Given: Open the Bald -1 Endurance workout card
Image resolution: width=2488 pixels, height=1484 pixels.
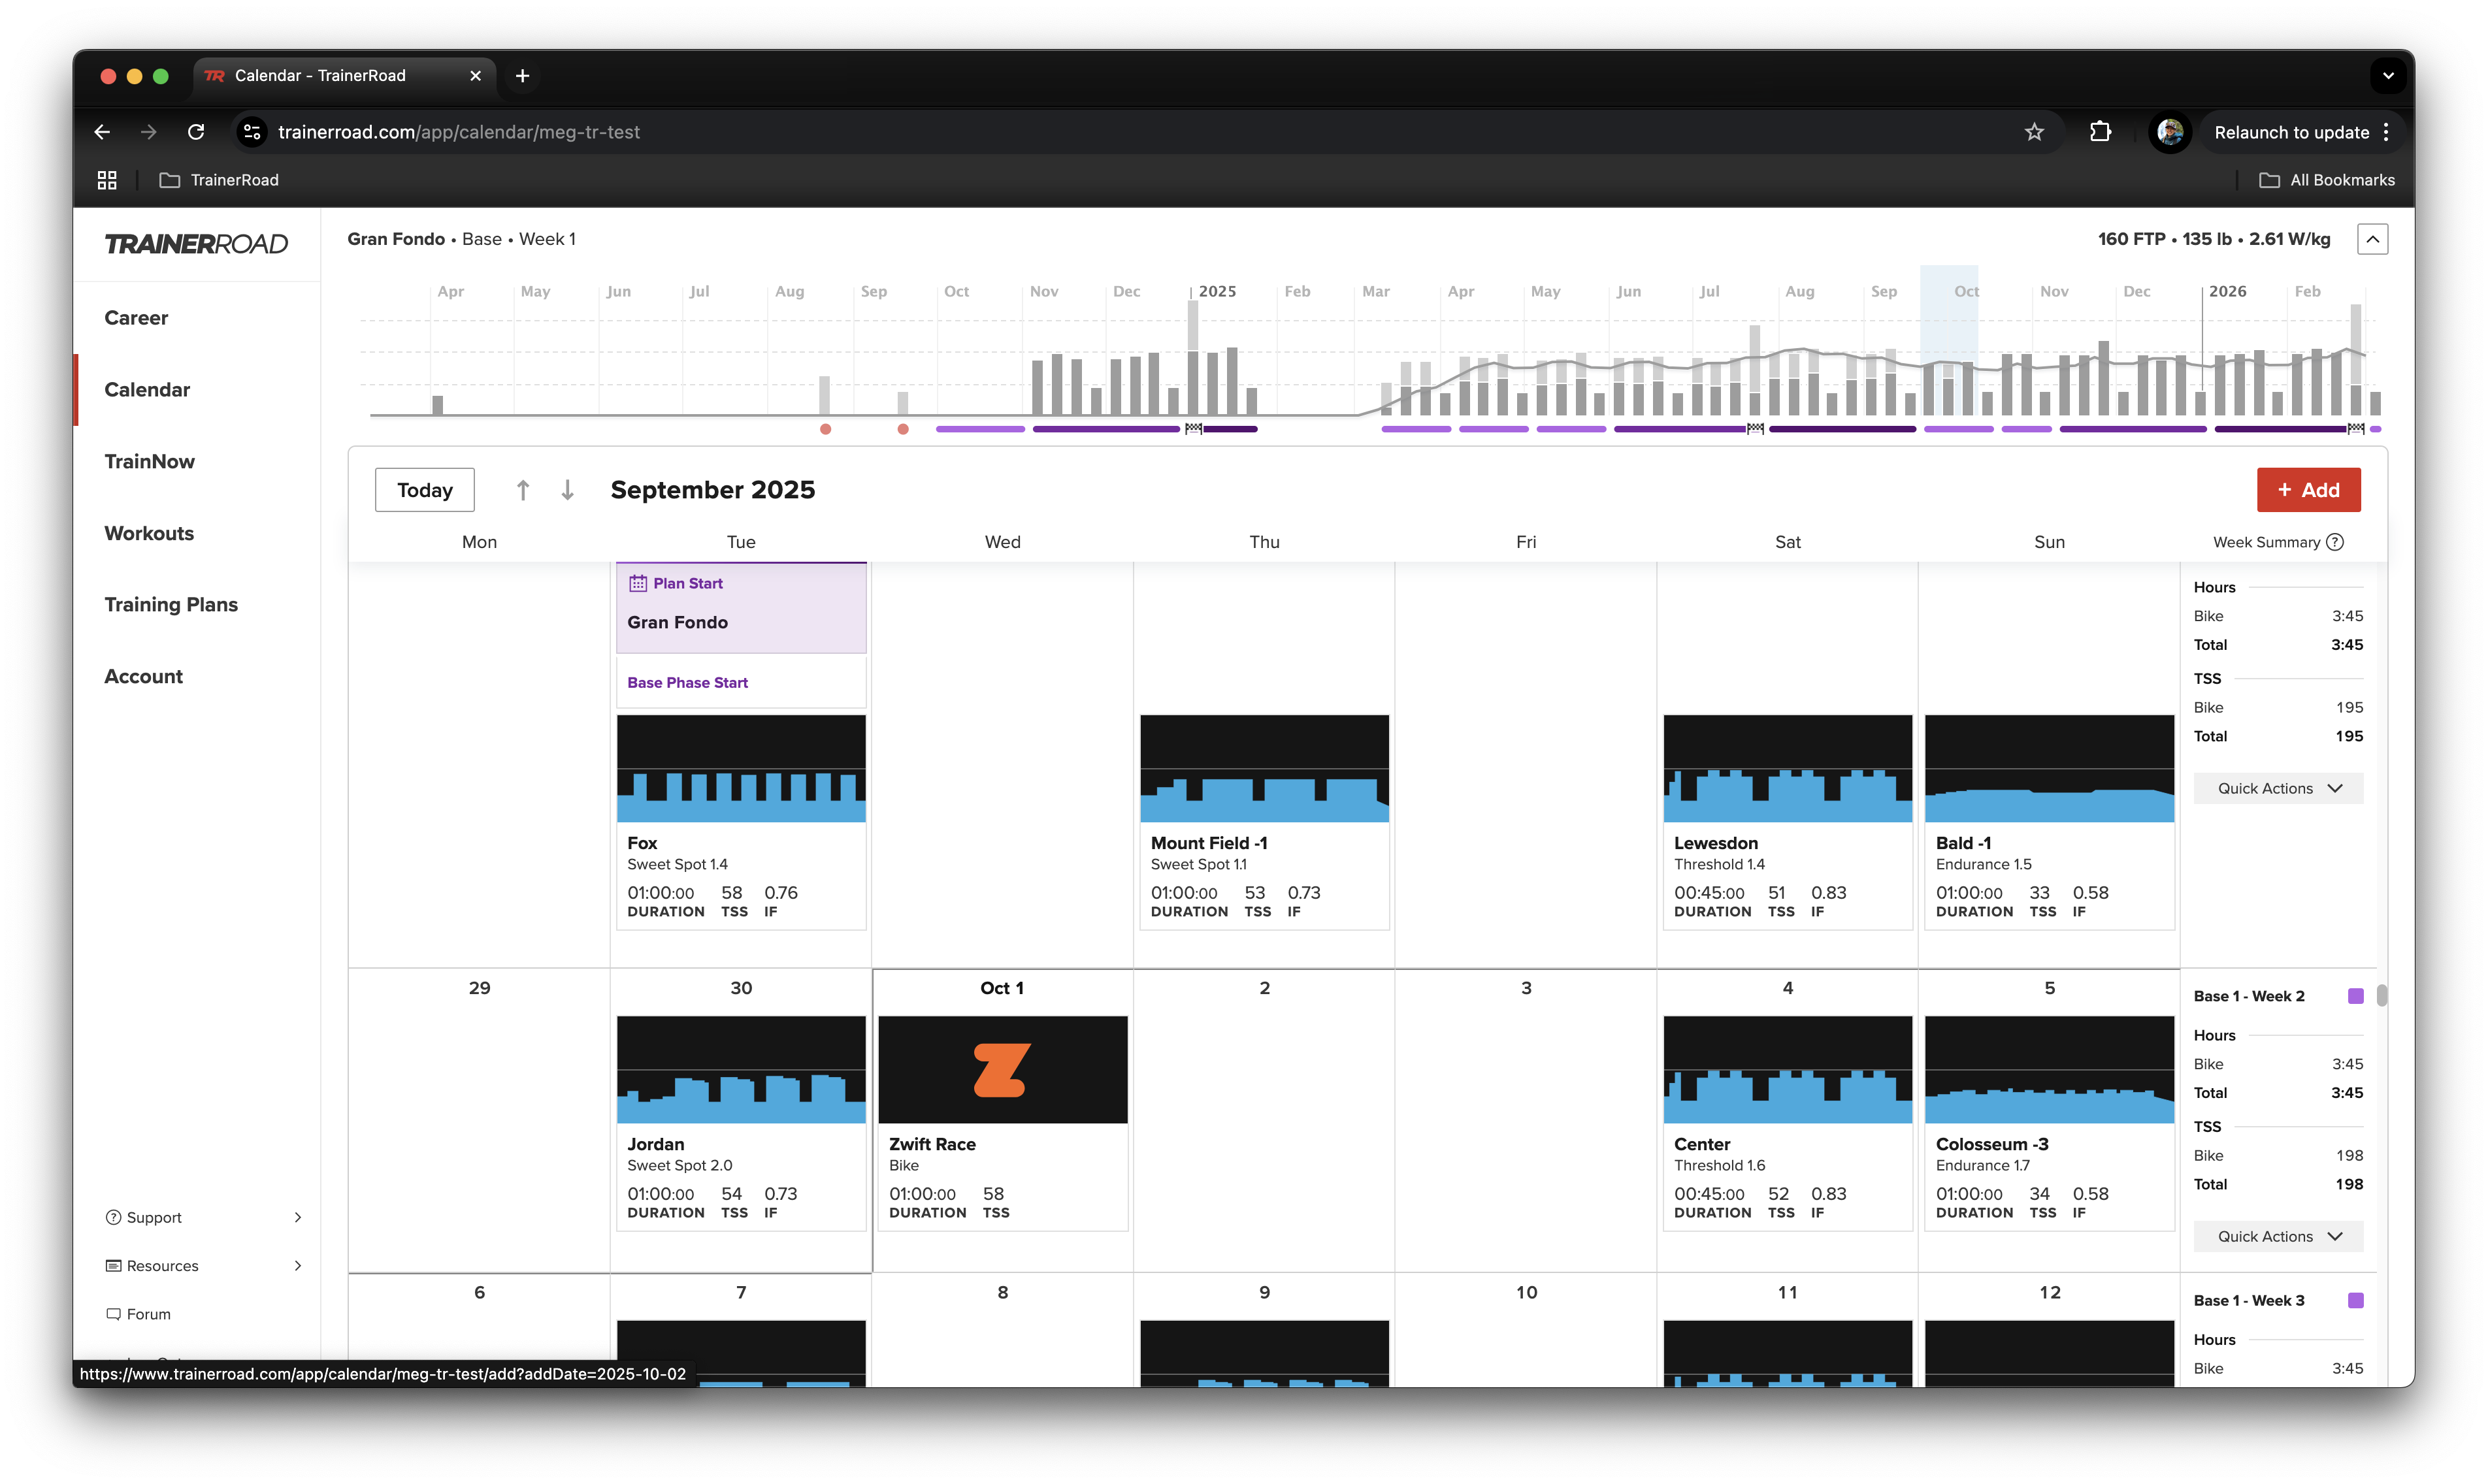Looking at the screenshot, I should (x=2049, y=822).
